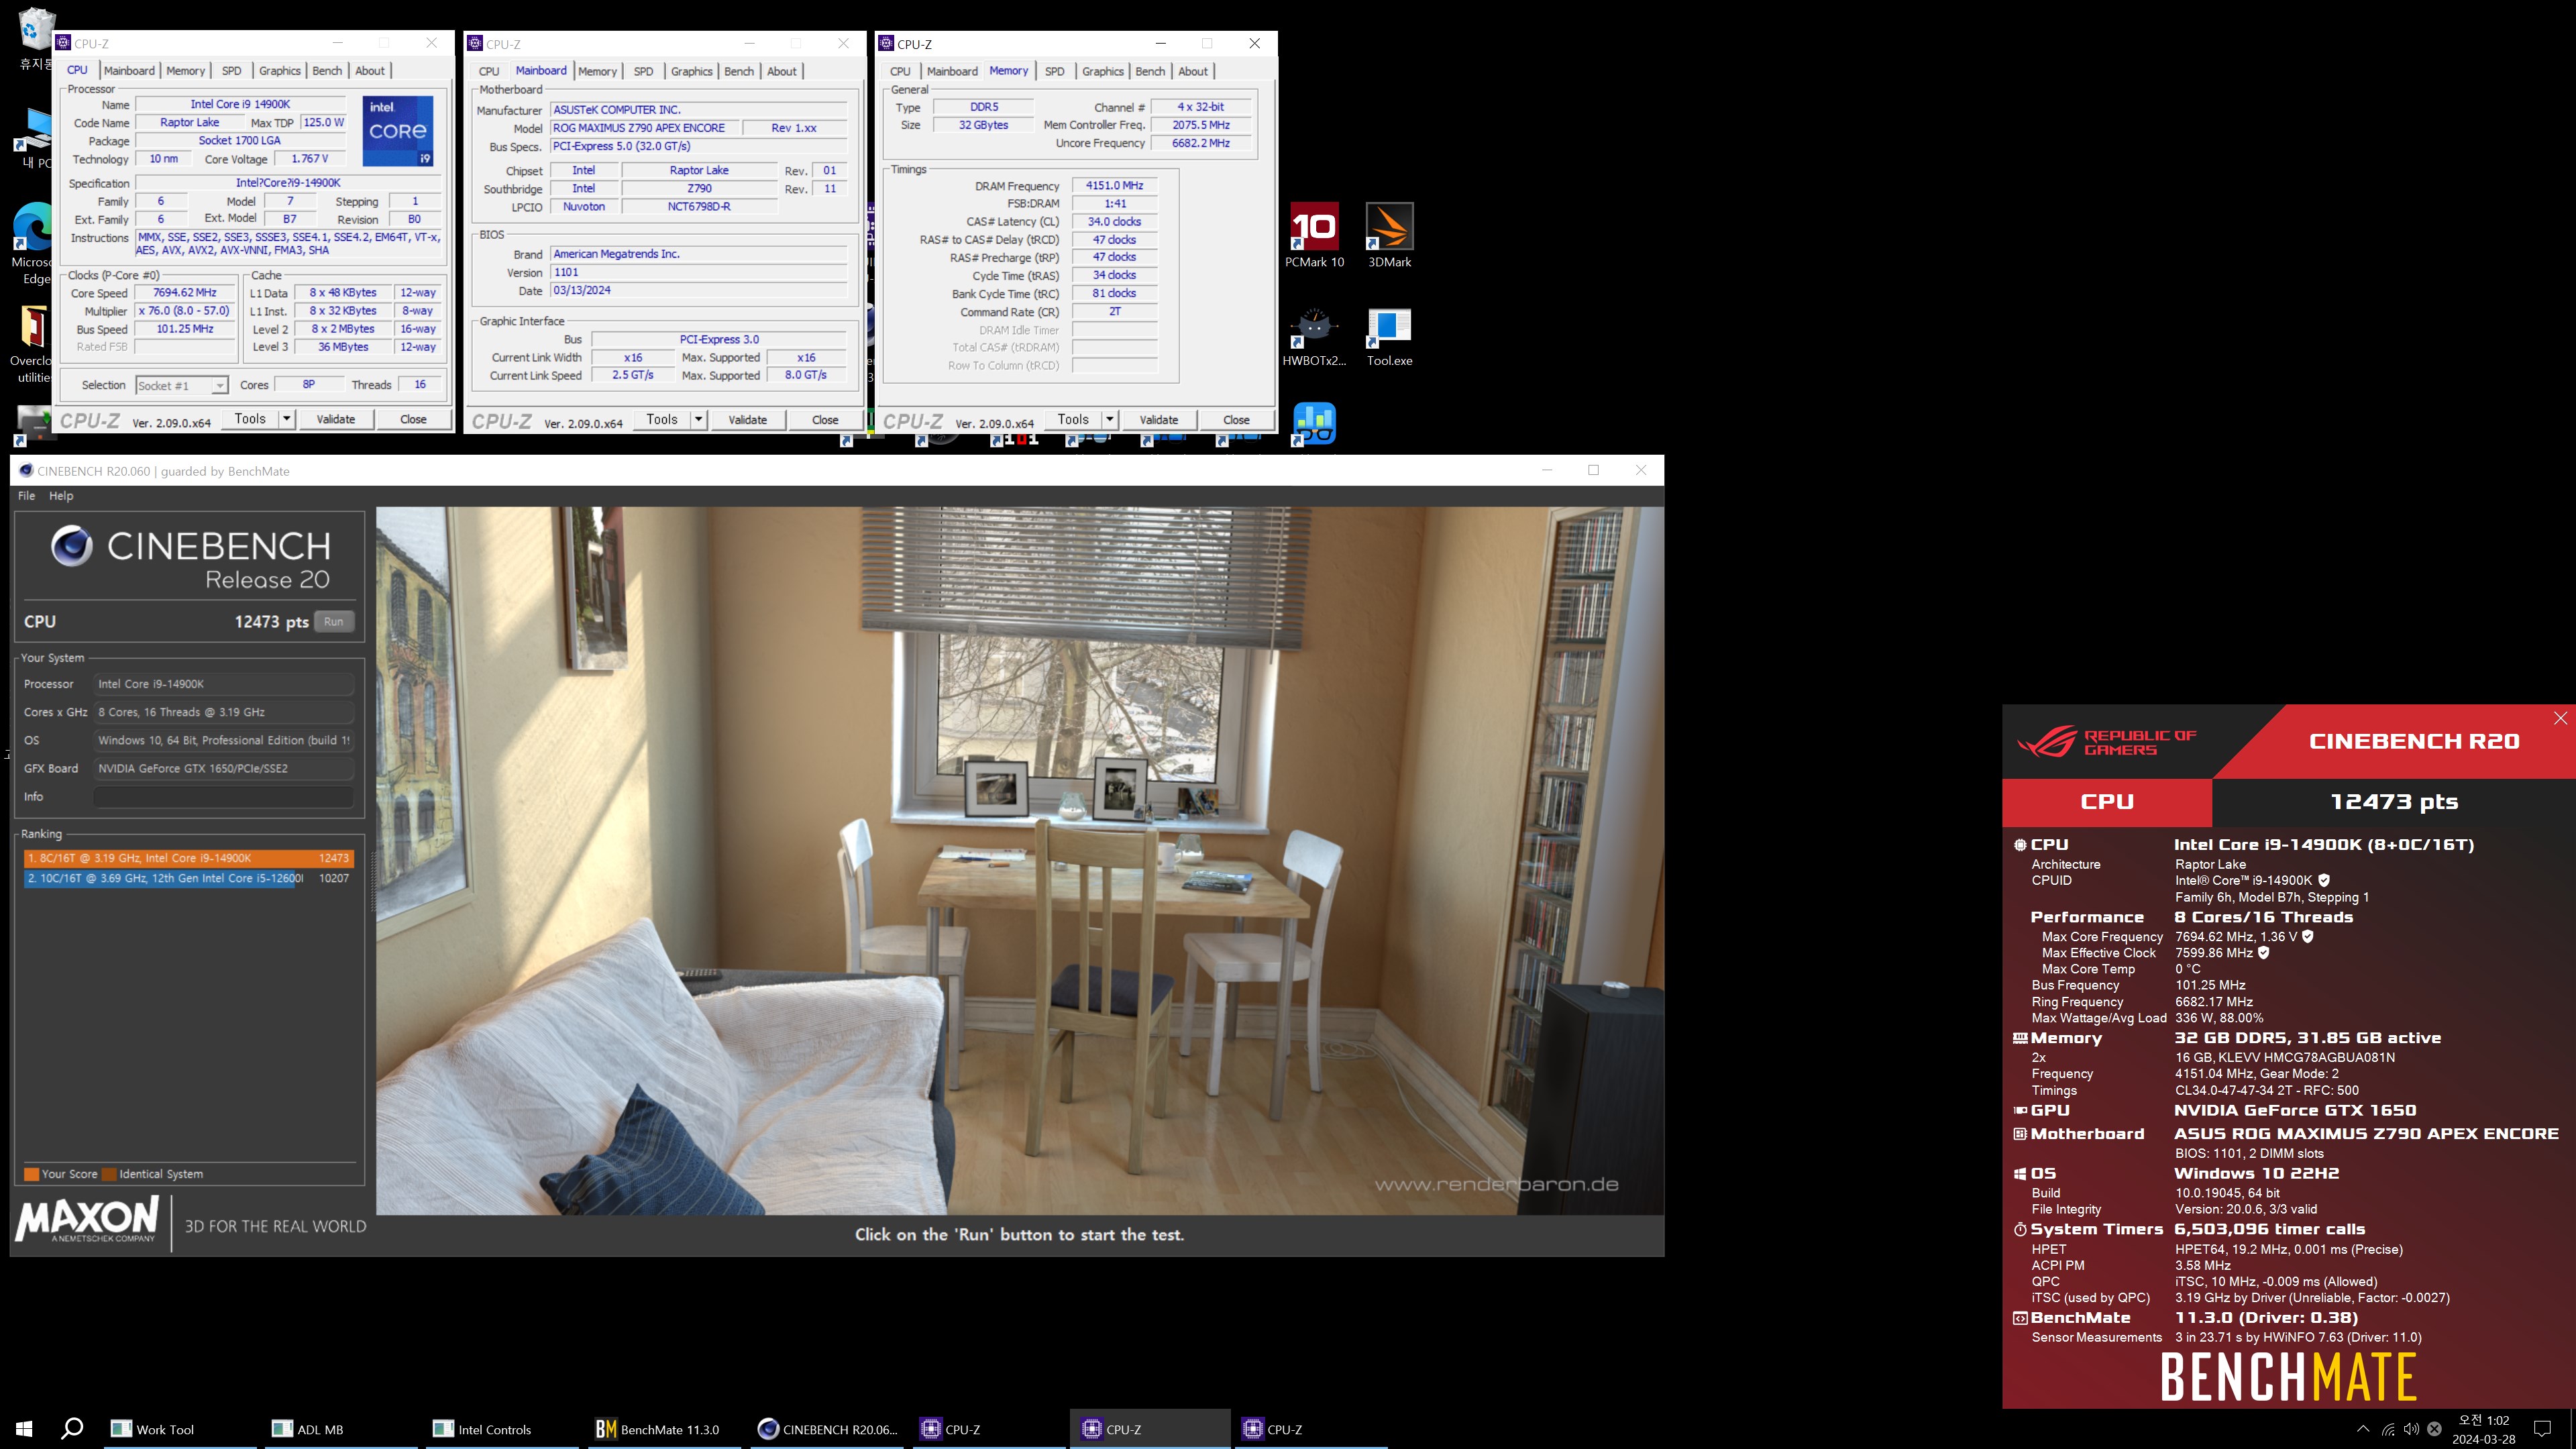
Task: Open the HWBOTx2 desktop shortcut
Action: point(1314,335)
